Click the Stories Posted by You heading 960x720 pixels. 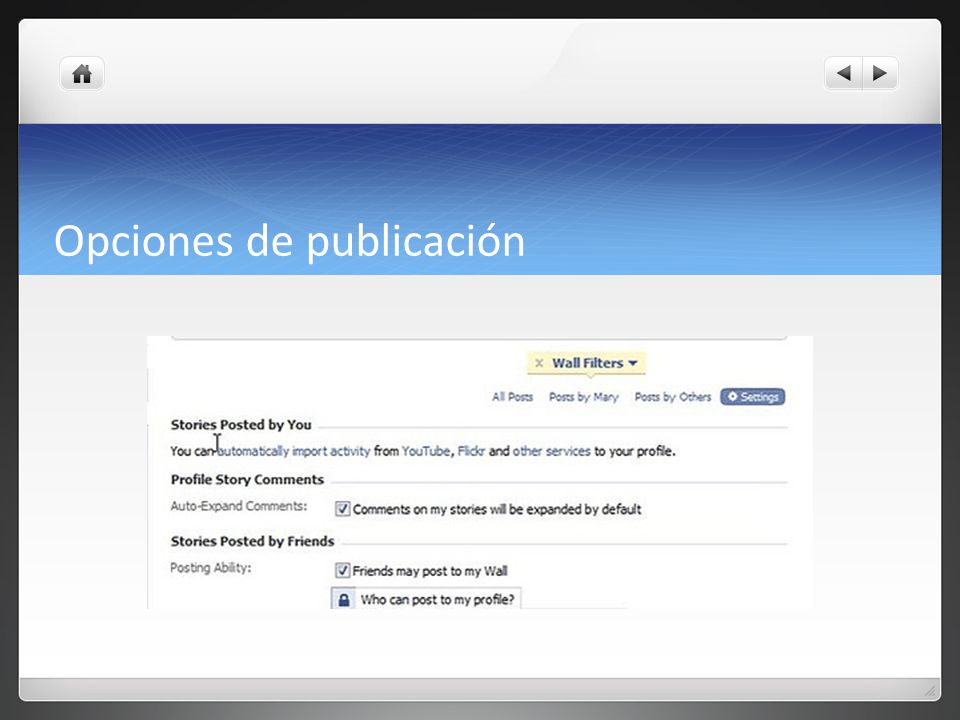coord(241,424)
